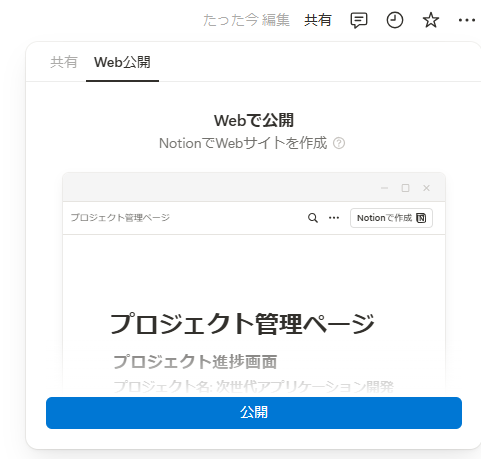Viewport: 481px width, 459px height.
Task: Open page history clock icon
Action: (395, 20)
